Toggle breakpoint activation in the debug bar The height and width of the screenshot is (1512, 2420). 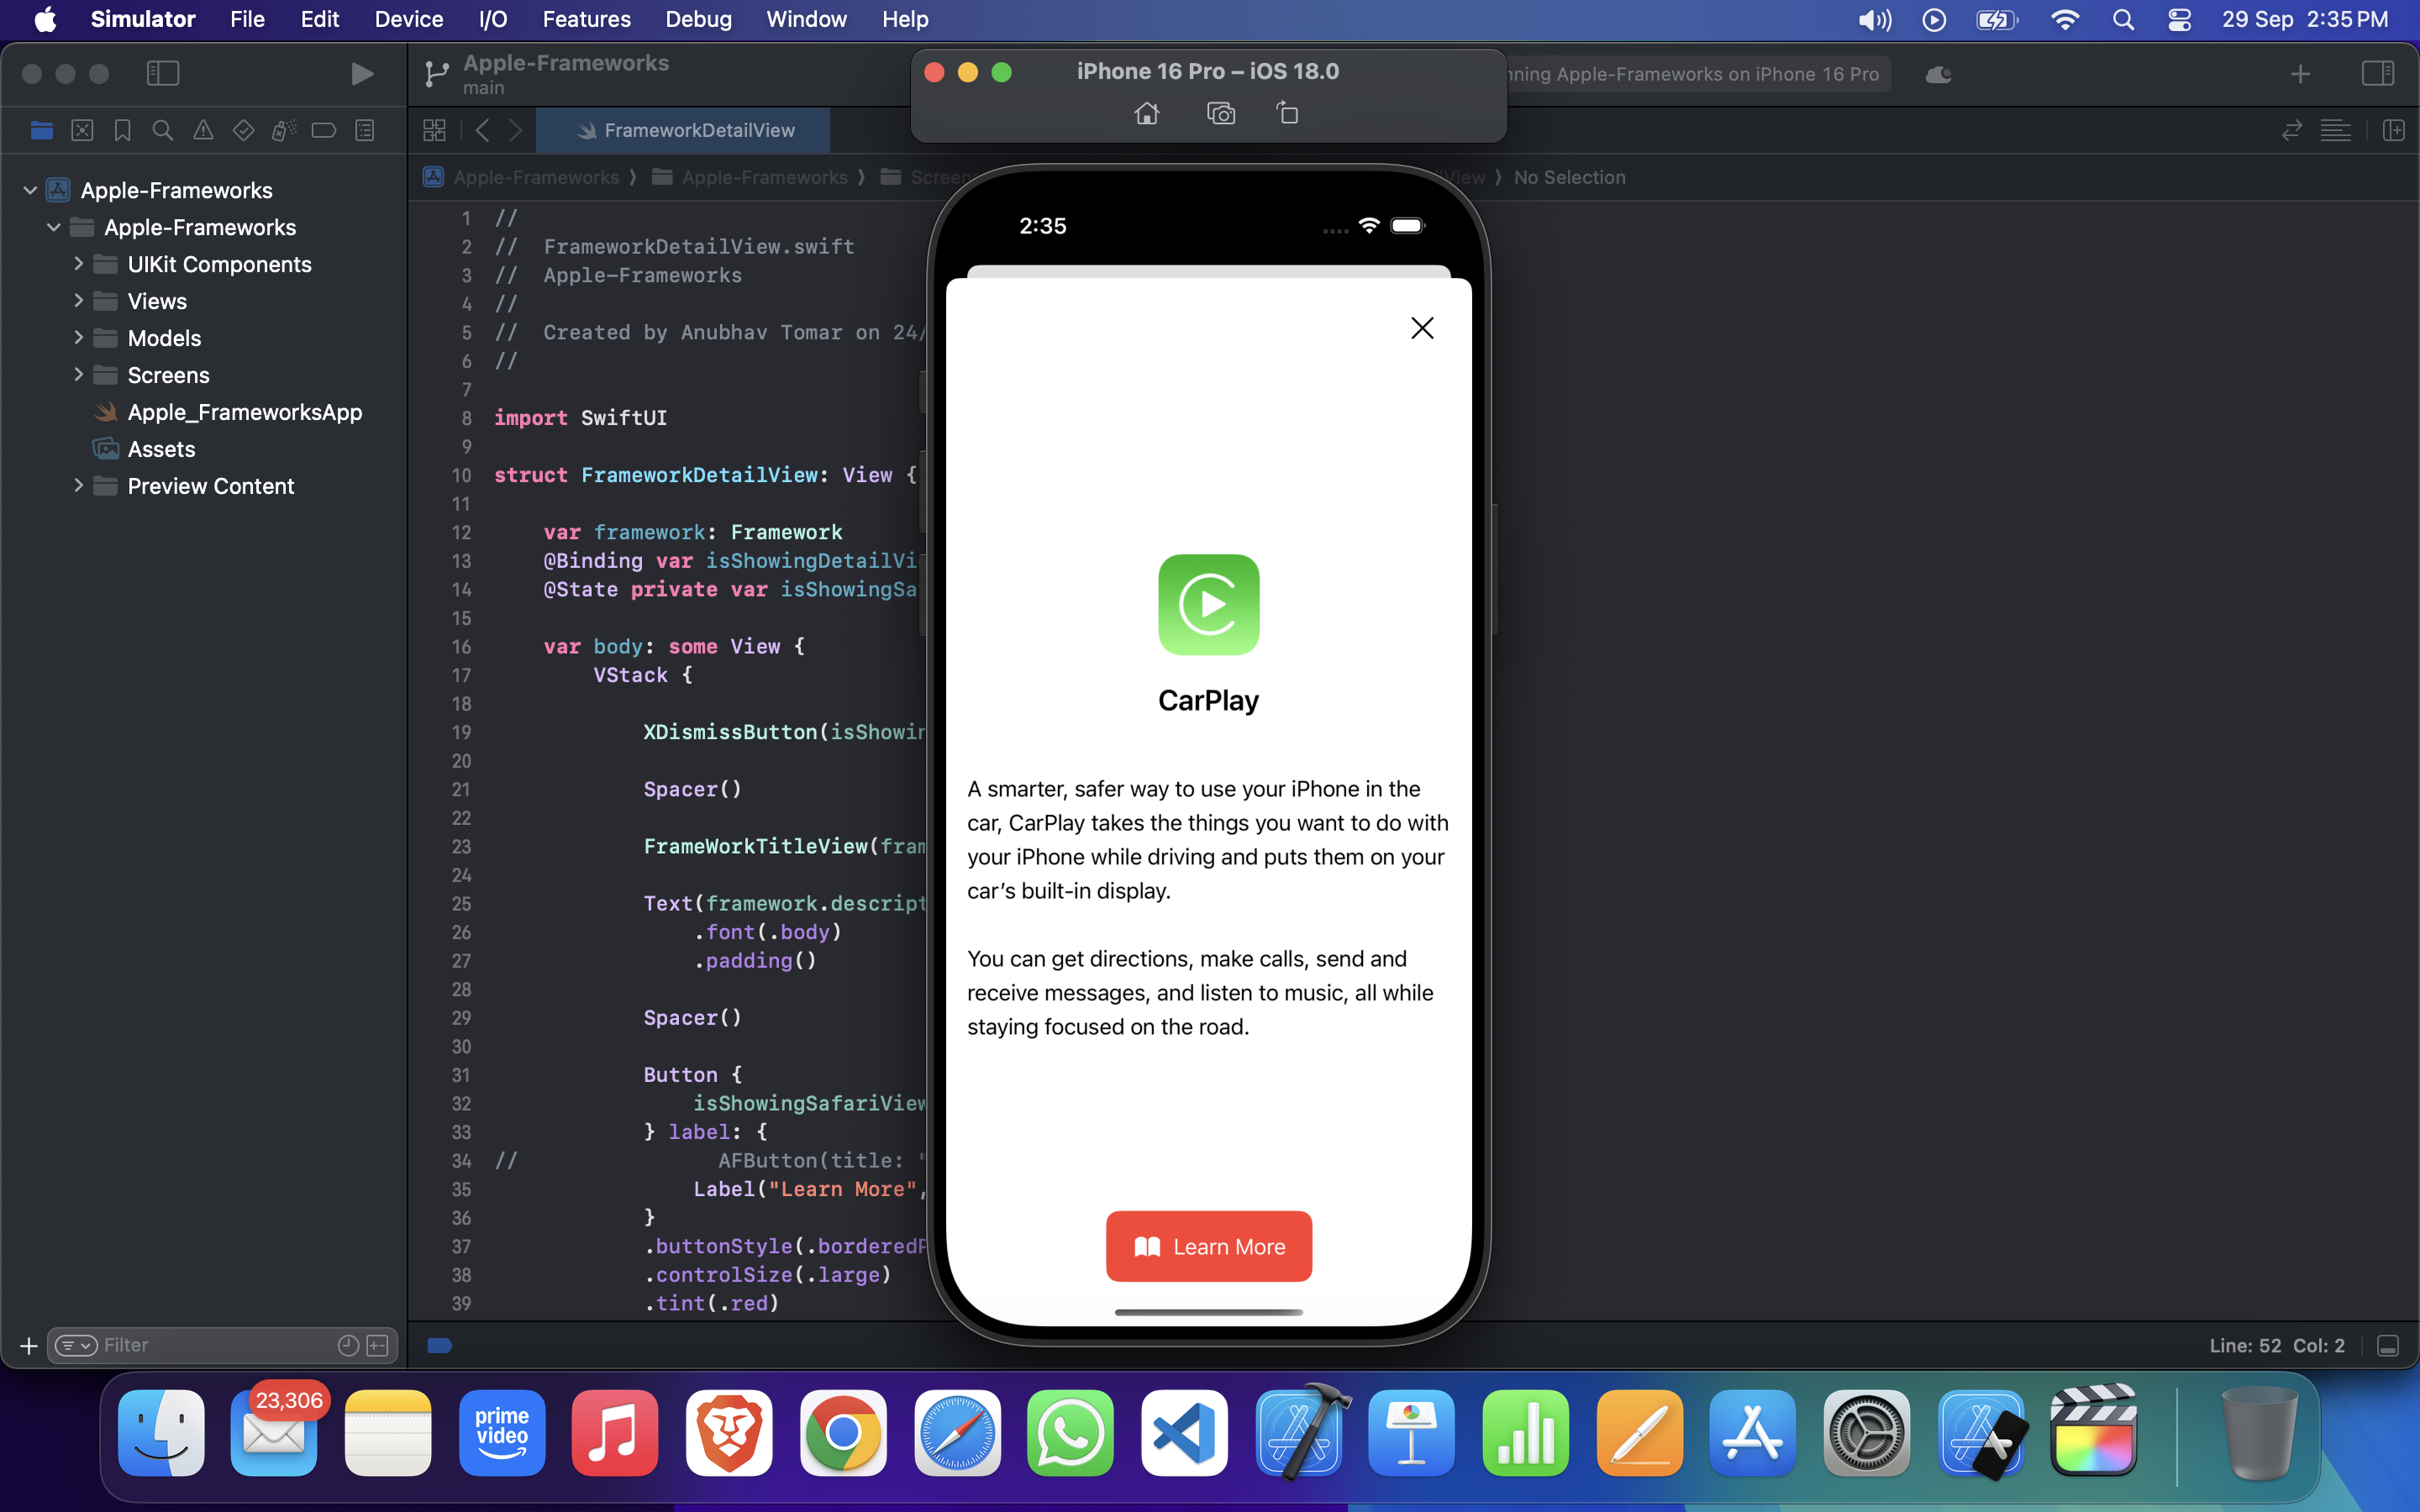pos(441,1346)
